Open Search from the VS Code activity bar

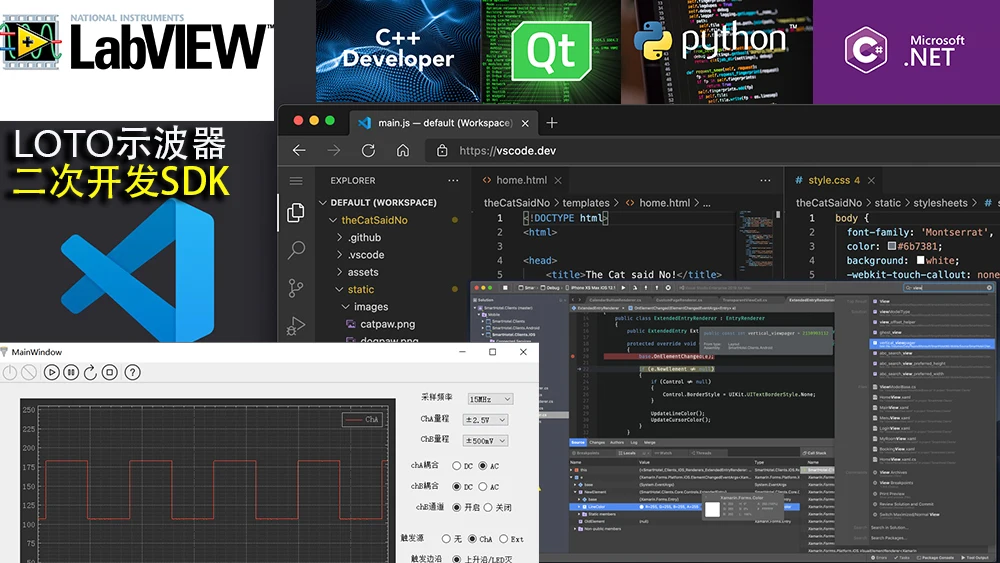coord(296,250)
